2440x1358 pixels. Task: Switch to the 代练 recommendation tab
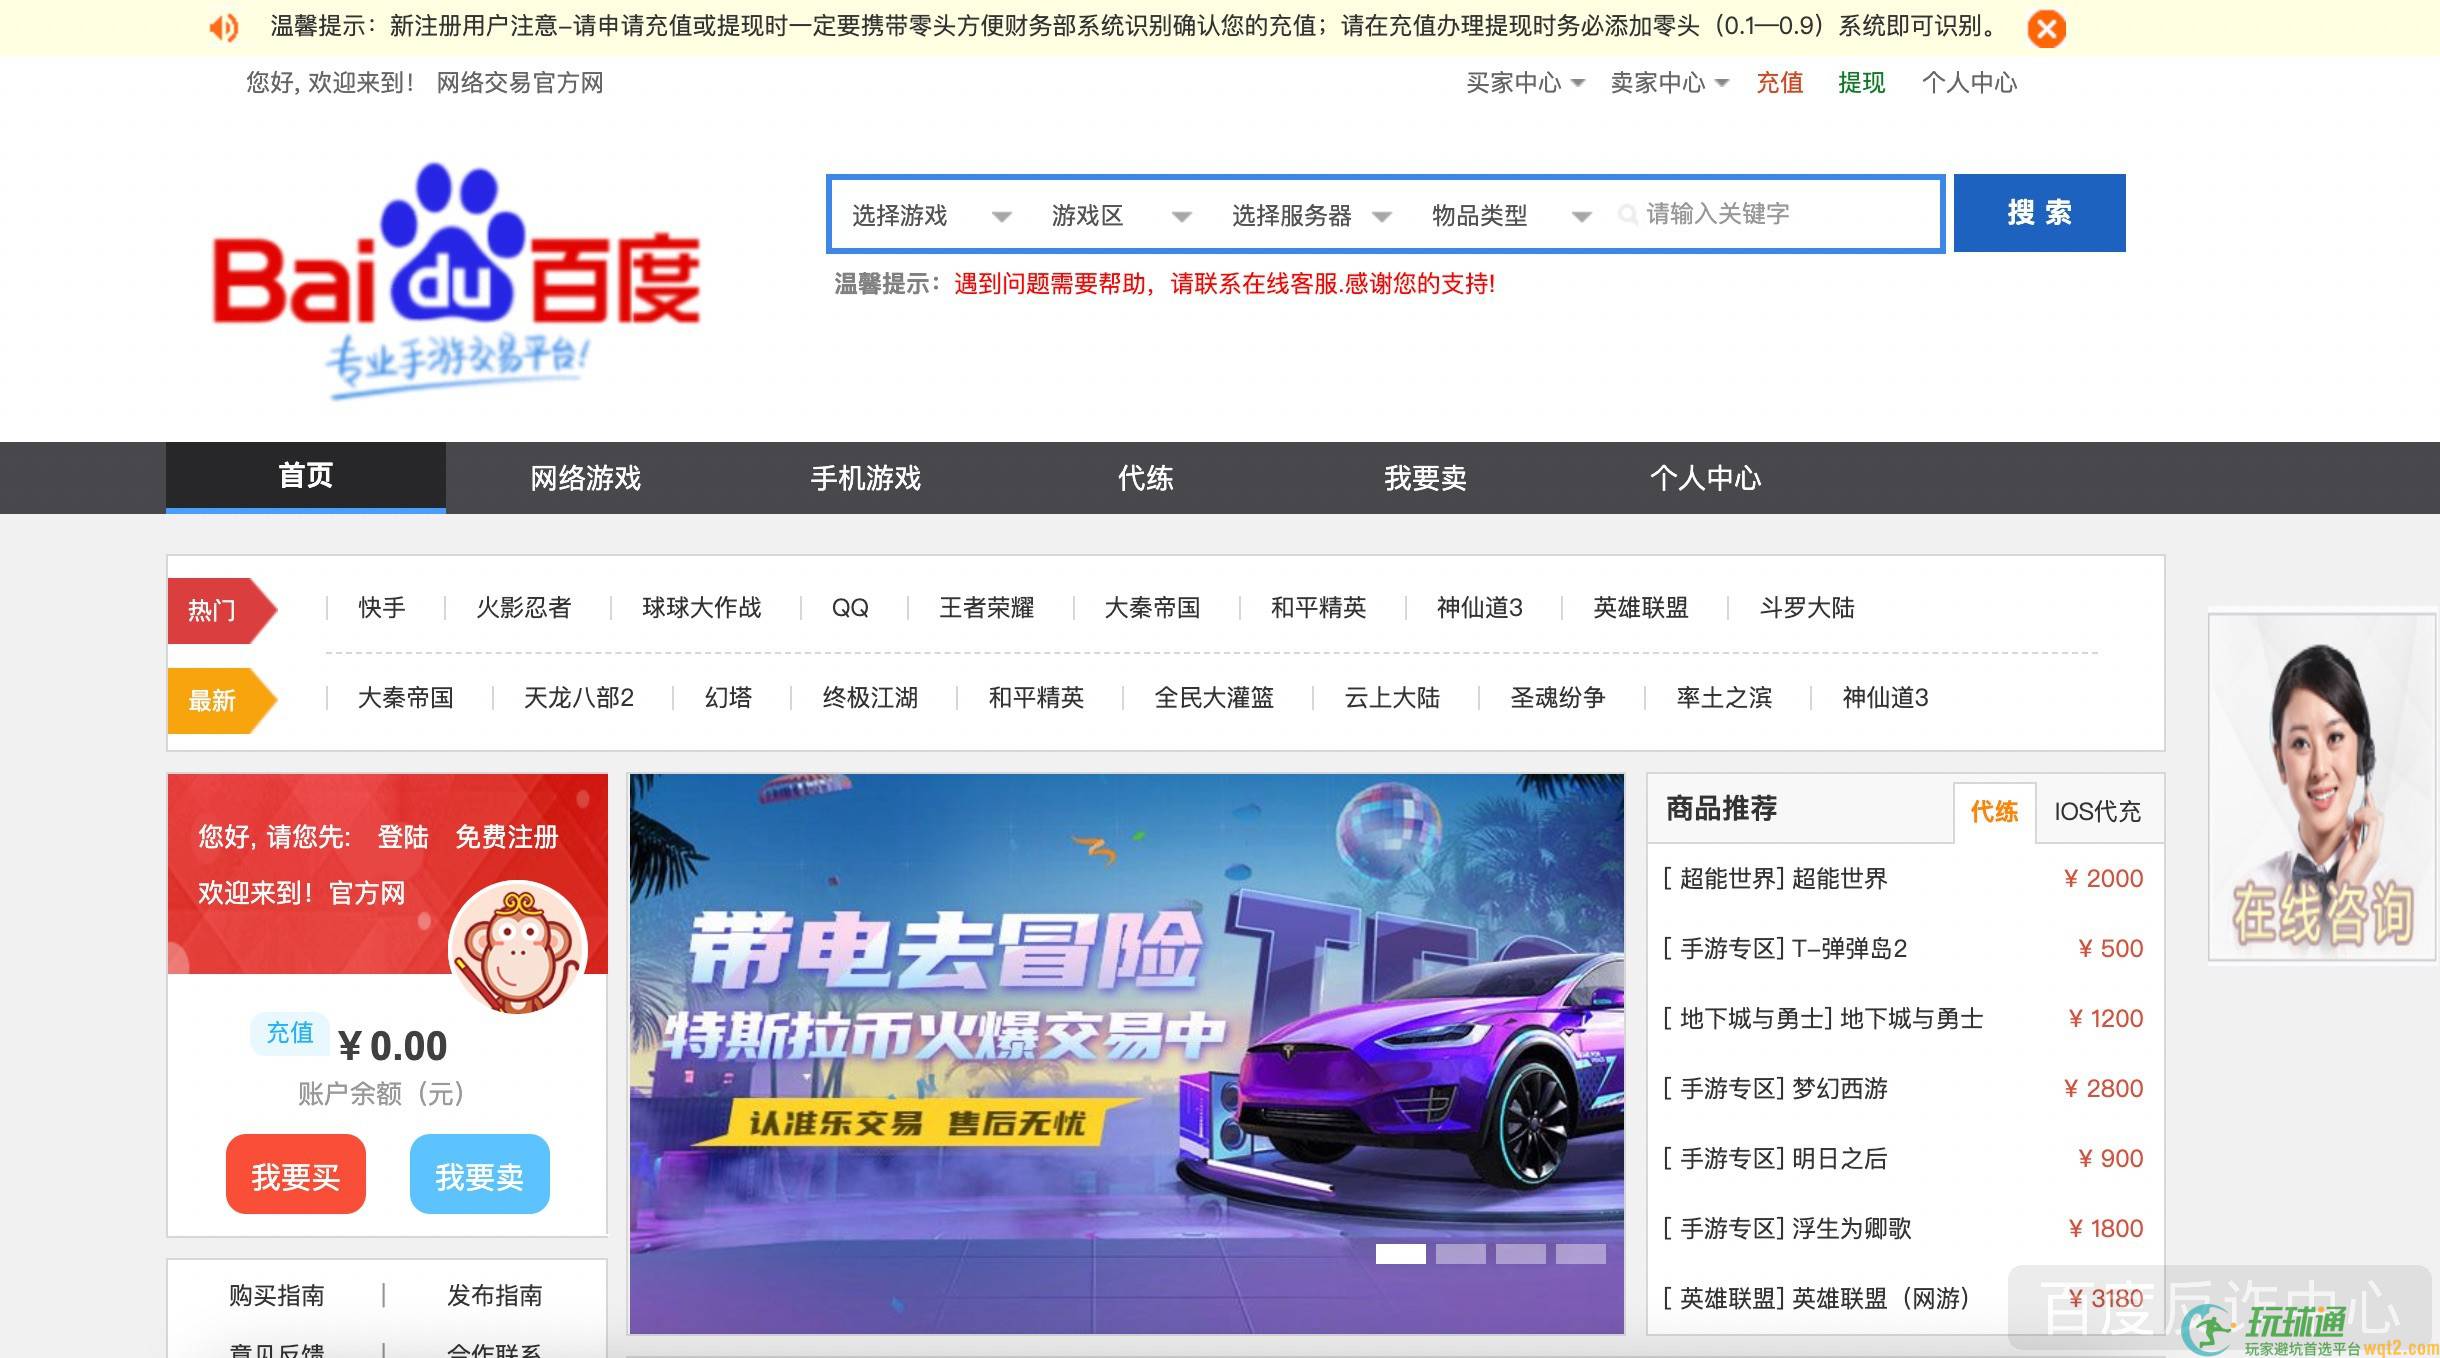click(x=1994, y=812)
